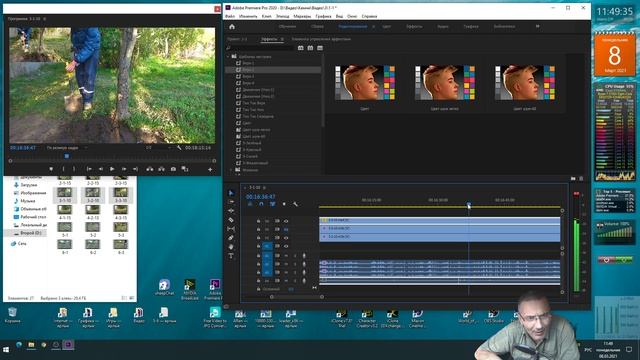Expand the folder below the presets list

(231, 170)
